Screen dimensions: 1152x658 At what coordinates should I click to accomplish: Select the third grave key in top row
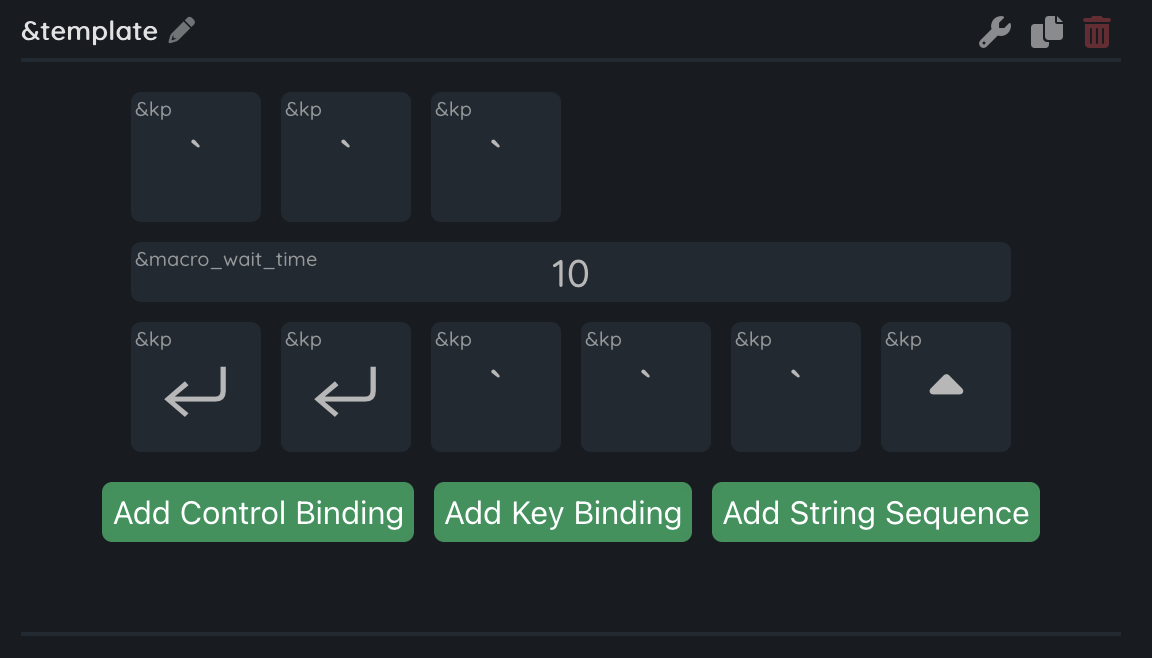coord(496,157)
